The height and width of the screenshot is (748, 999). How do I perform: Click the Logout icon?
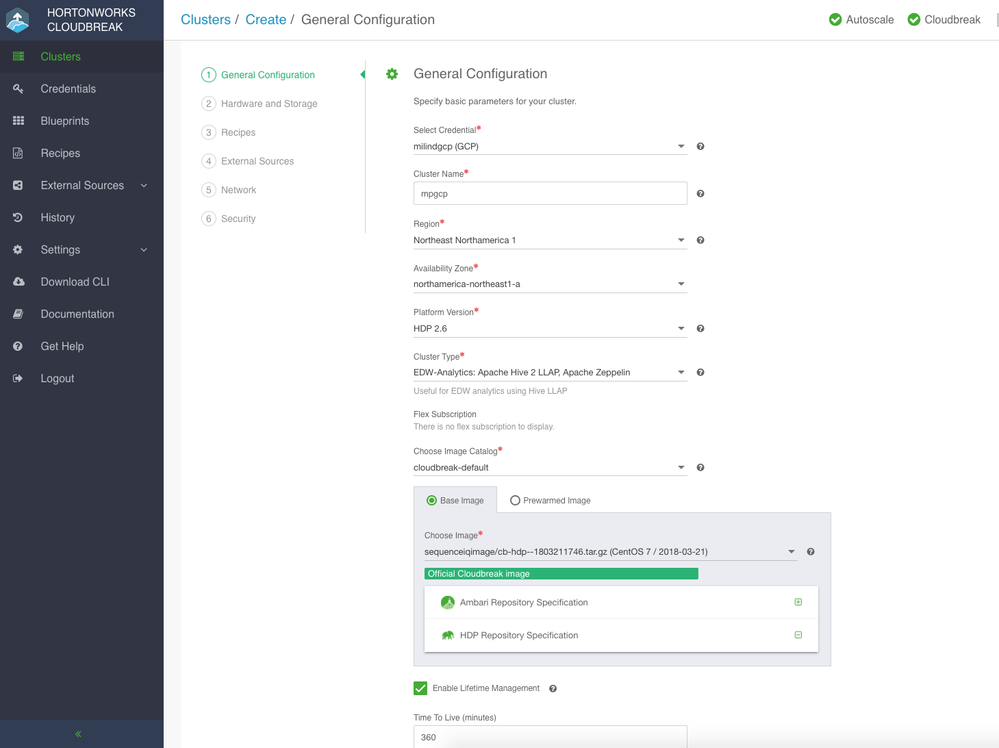(x=18, y=378)
